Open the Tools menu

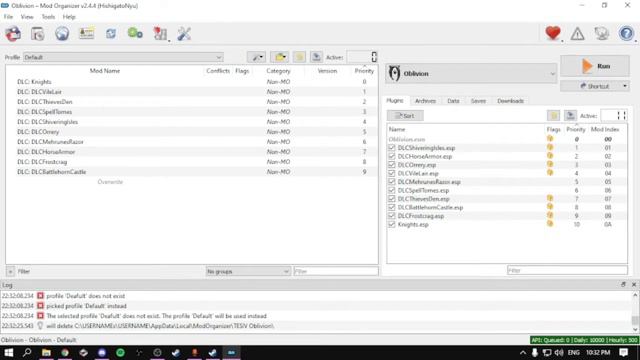(x=48, y=17)
